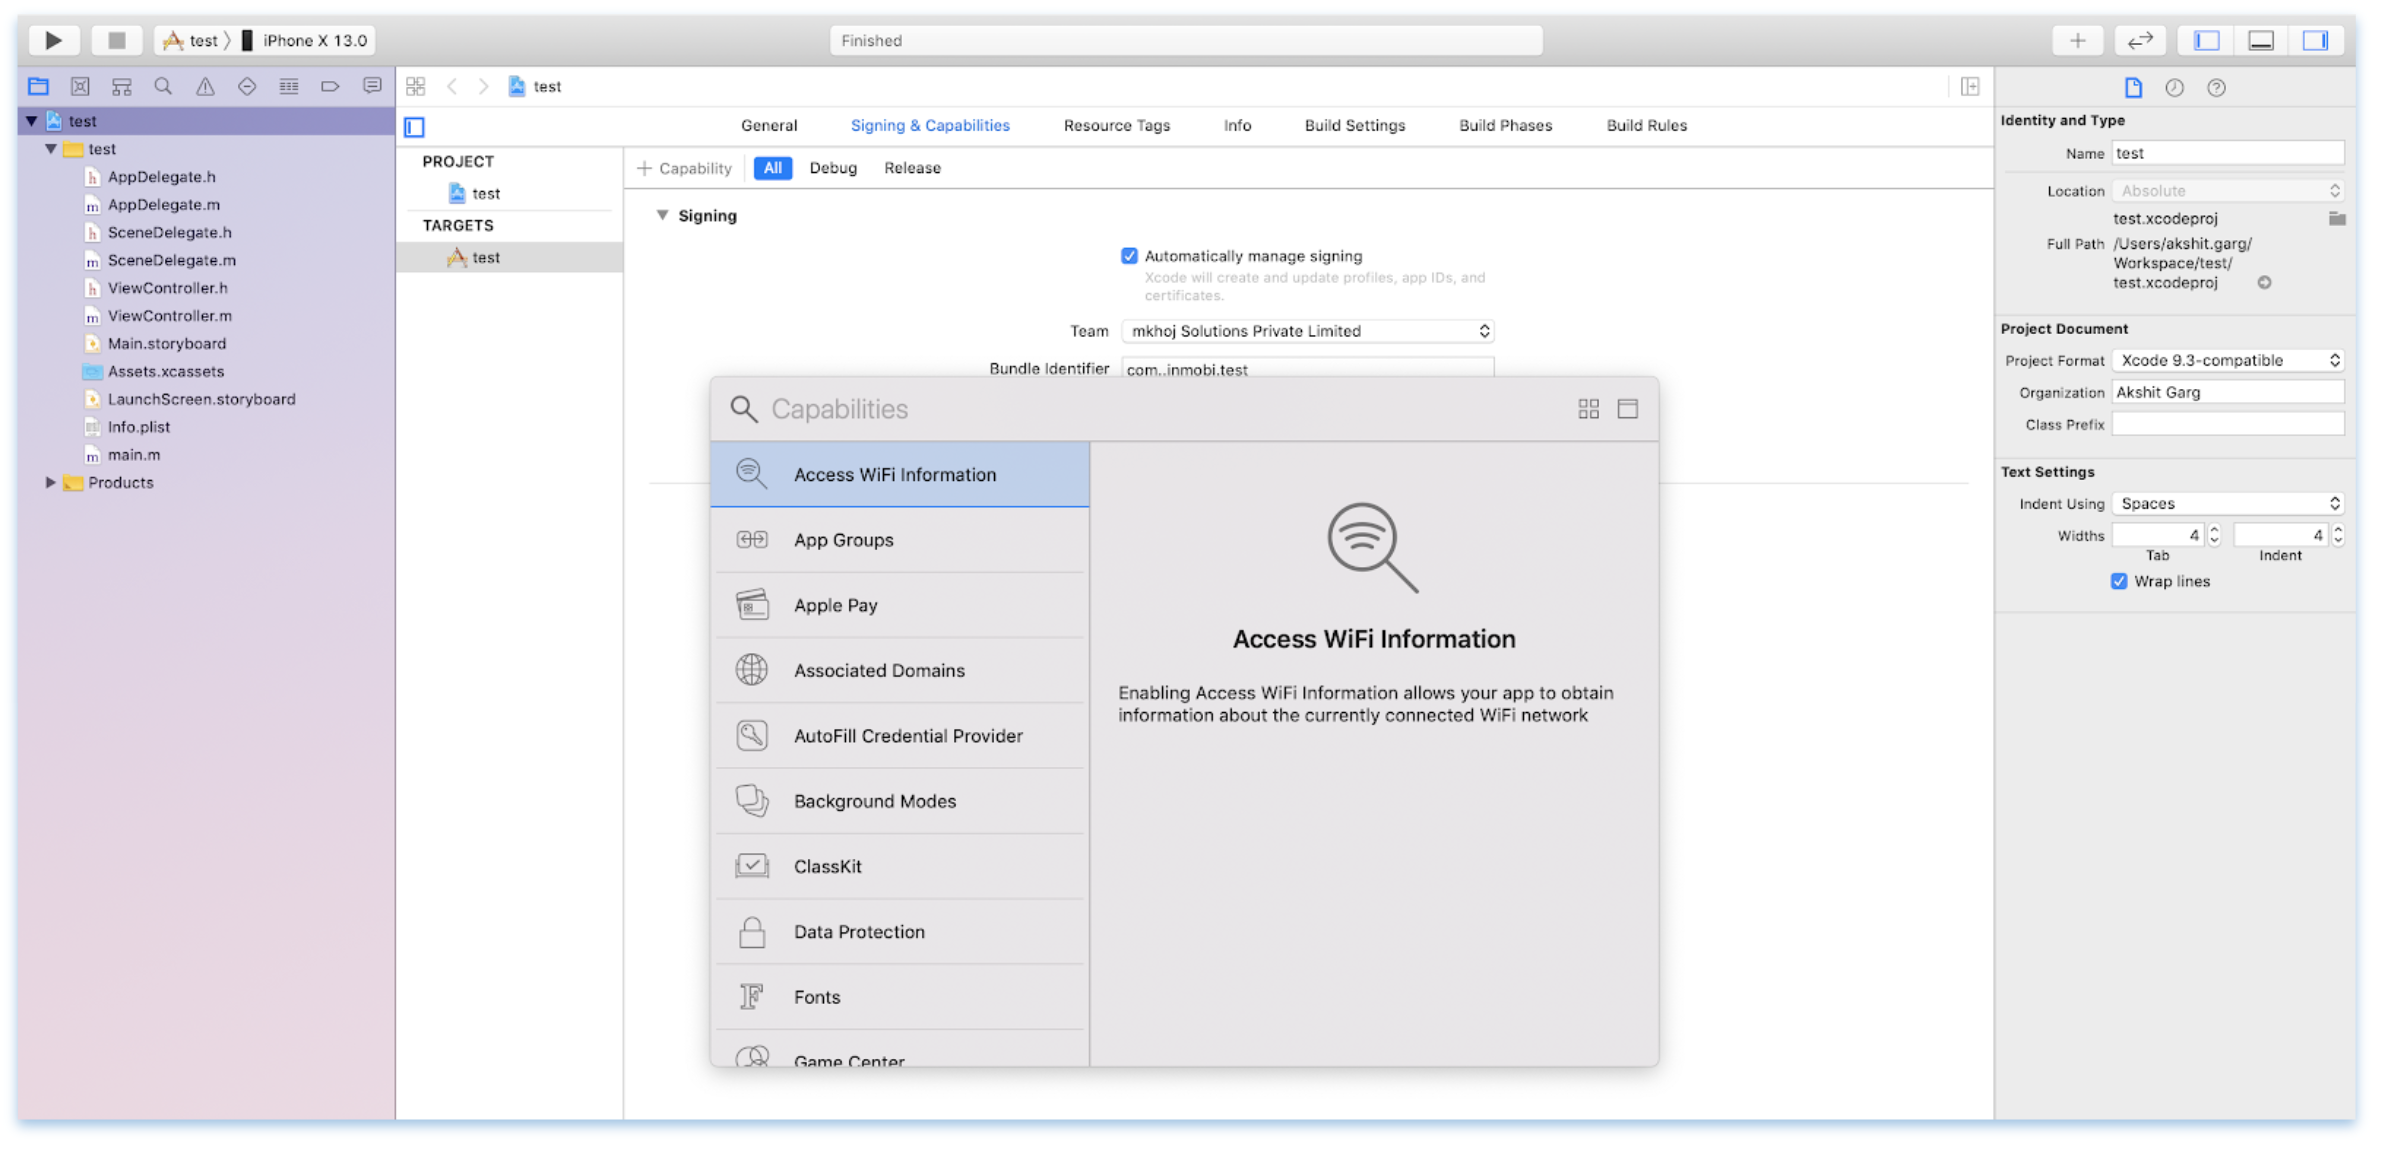The width and height of the screenshot is (2382, 1154).
Task: Open the Find navigator magnifier
Action: pyautogui.click(x=163, y=87)
